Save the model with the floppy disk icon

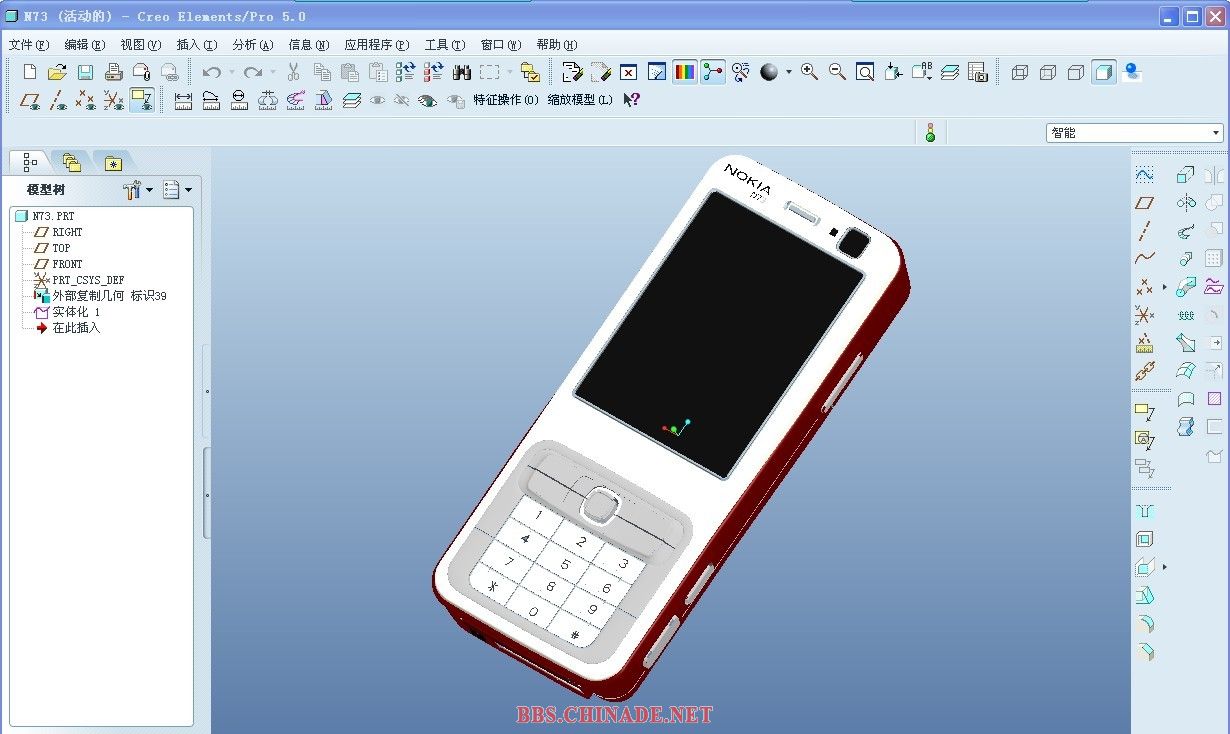[x=85, y=72]
